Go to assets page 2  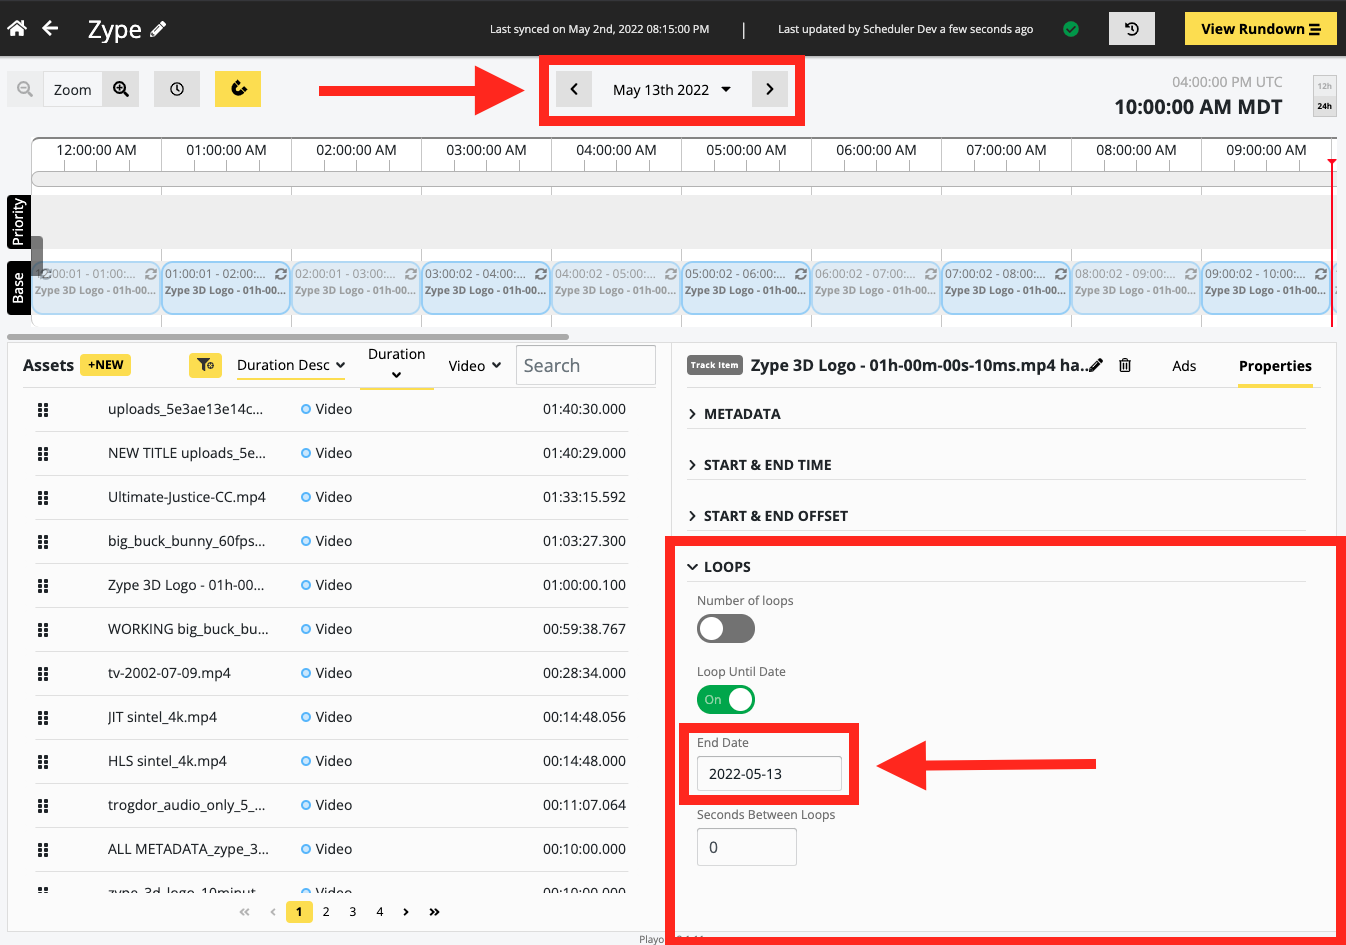click(x=326, y=912)
